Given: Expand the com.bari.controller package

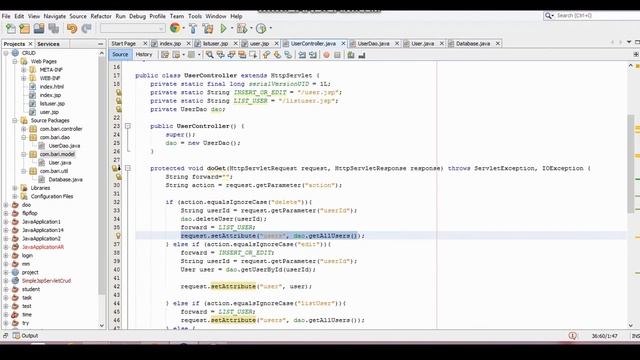Looking at the screenshot, I should click(24, 129).
